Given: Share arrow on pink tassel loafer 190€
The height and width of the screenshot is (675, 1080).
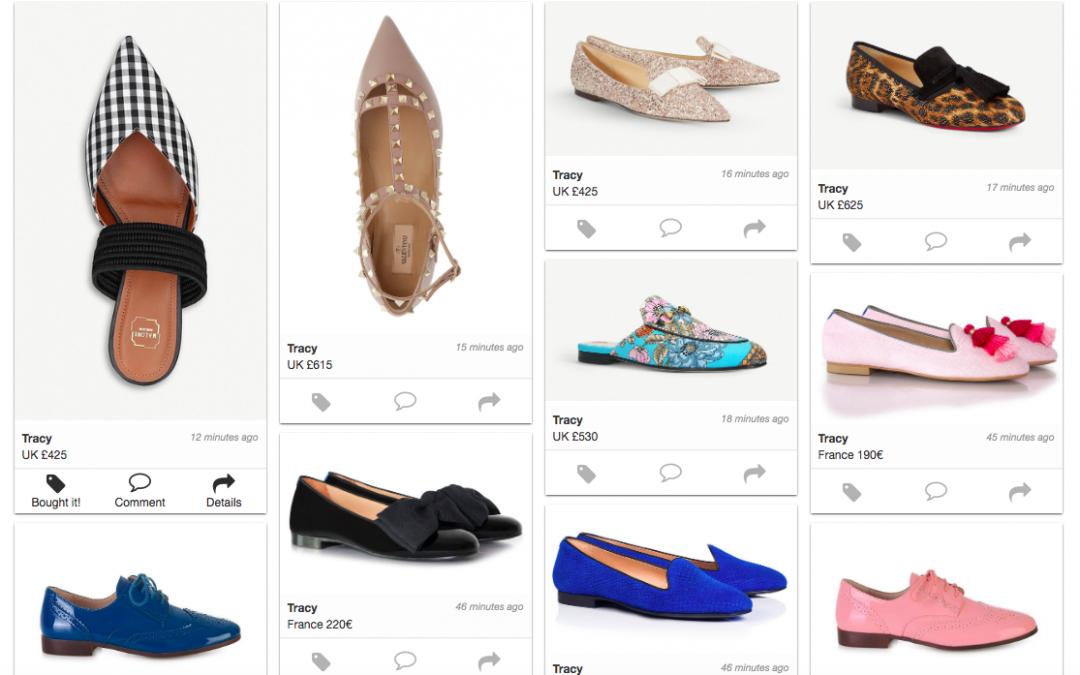Looking at the screenshot, I should (x=1020, y=492).
